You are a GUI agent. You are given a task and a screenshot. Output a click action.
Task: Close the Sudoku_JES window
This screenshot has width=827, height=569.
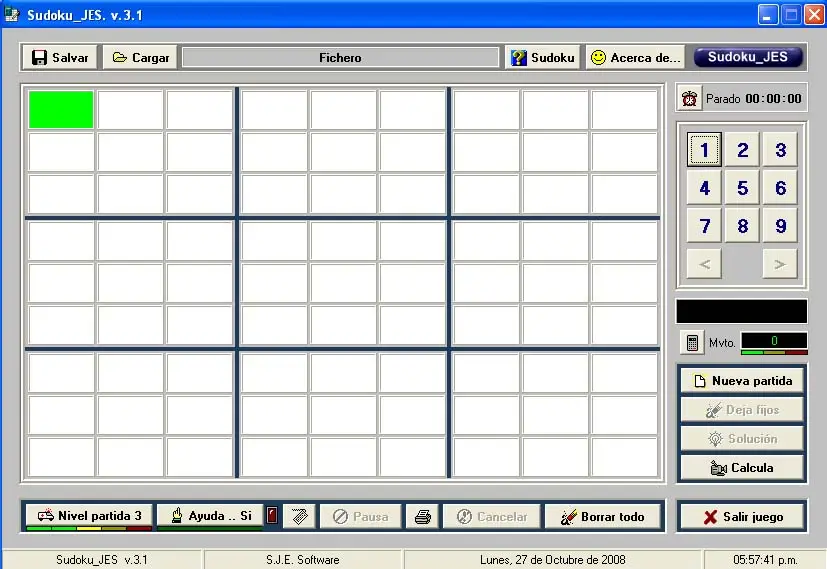pos(814,15)
